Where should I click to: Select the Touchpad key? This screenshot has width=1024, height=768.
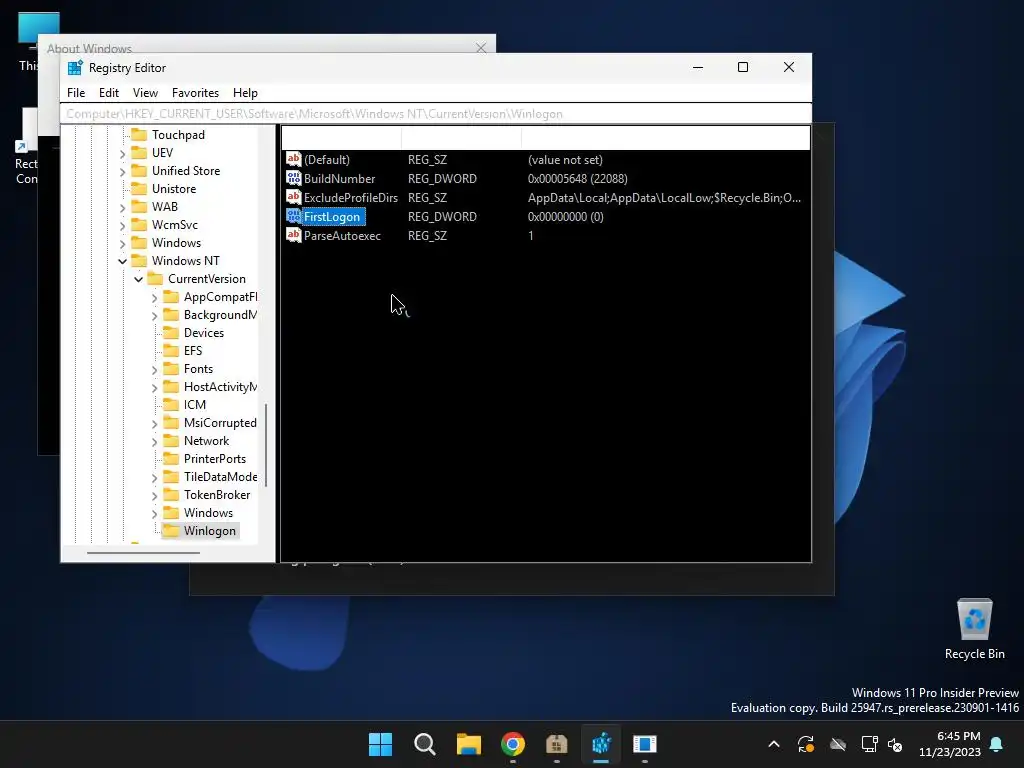pos(178,135)
